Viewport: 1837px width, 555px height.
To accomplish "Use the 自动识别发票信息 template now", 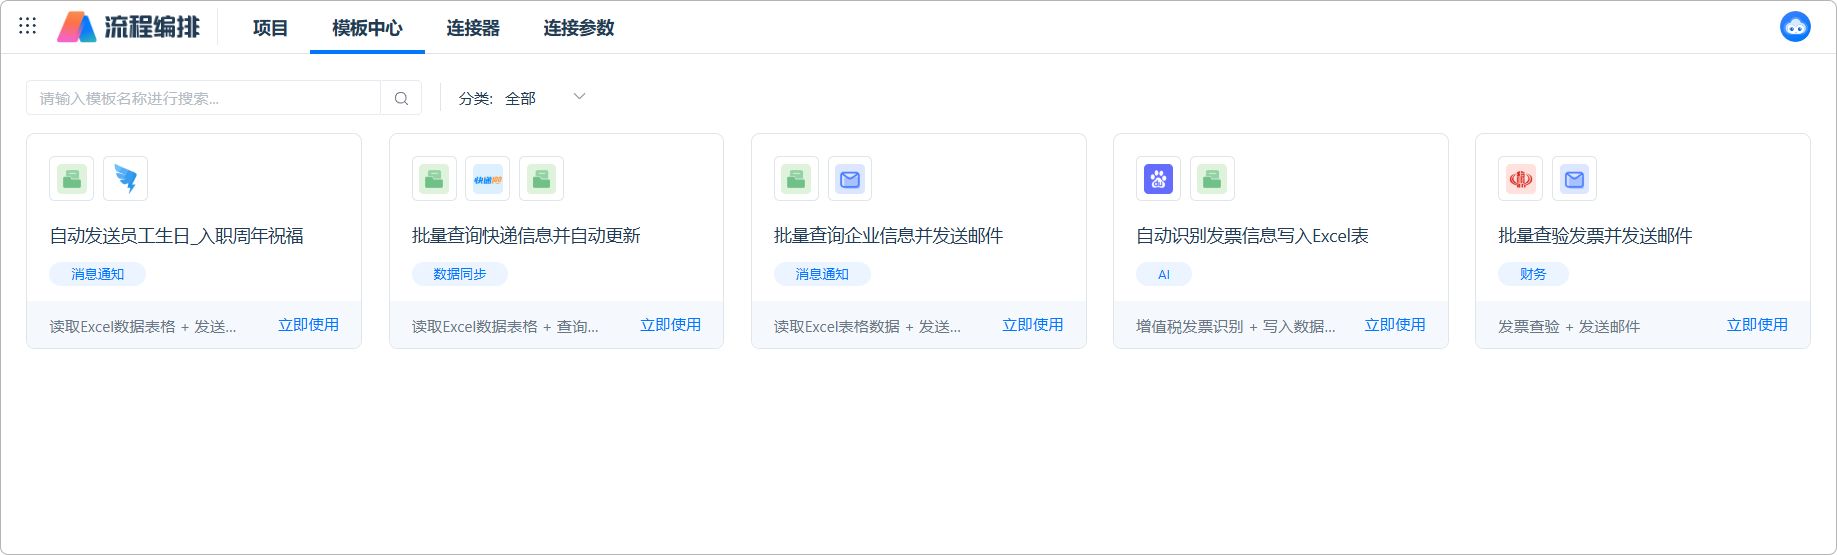I will [x=1394, y=325].
